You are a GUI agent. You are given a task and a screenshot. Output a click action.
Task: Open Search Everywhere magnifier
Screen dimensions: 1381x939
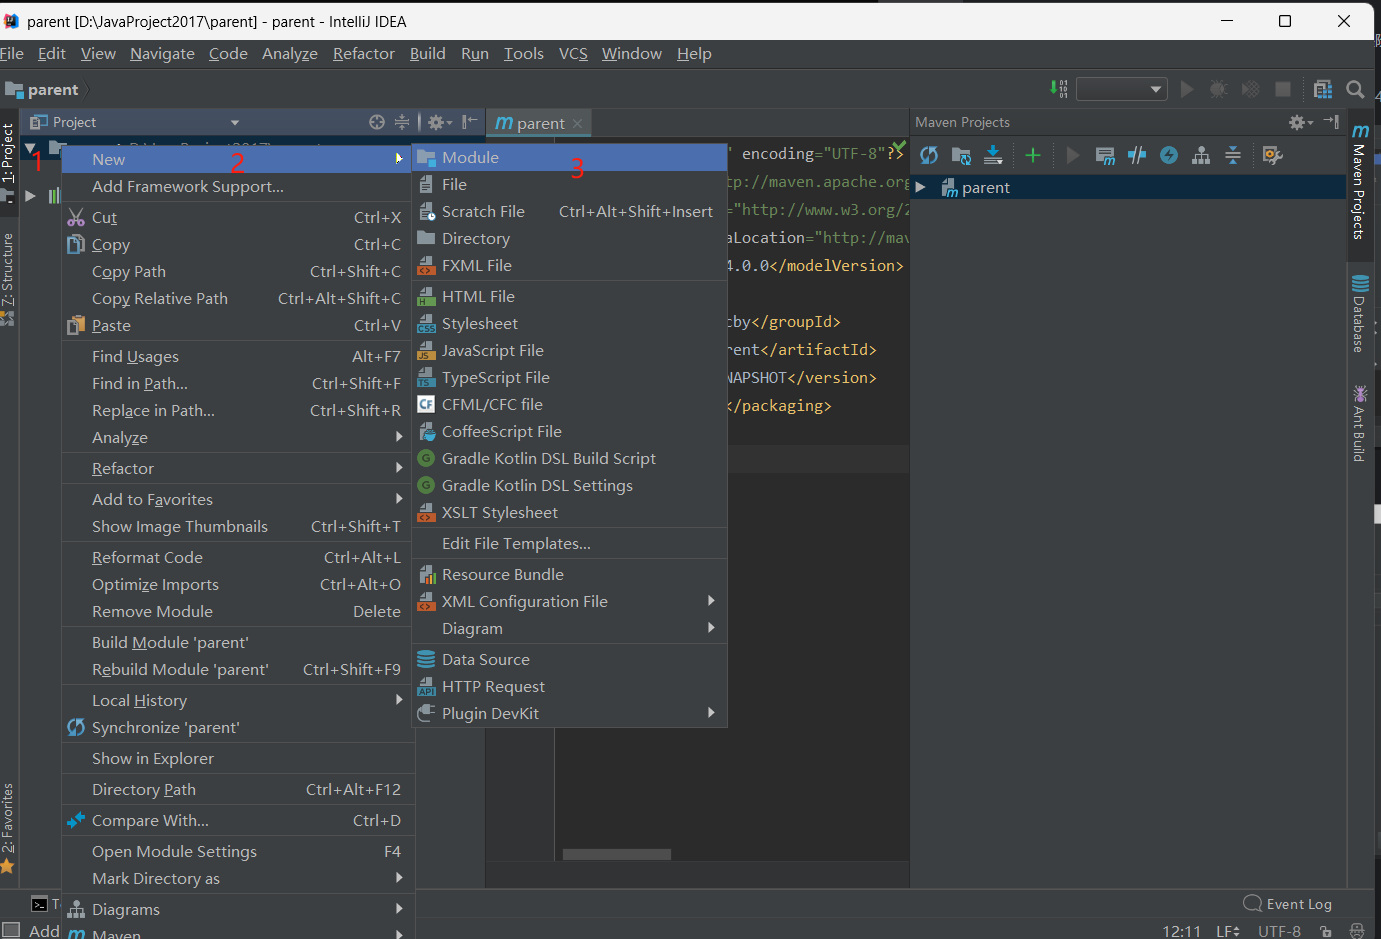pos(1355,89)
